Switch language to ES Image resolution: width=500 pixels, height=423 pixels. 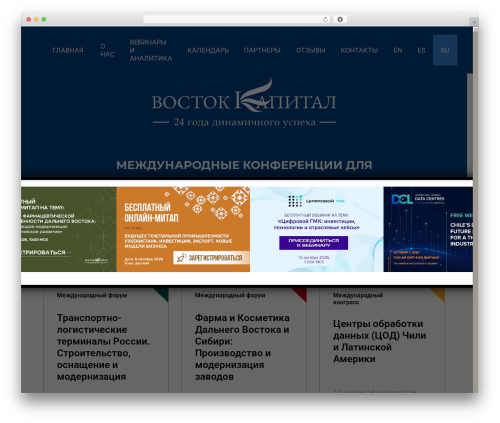coord(421,50)
